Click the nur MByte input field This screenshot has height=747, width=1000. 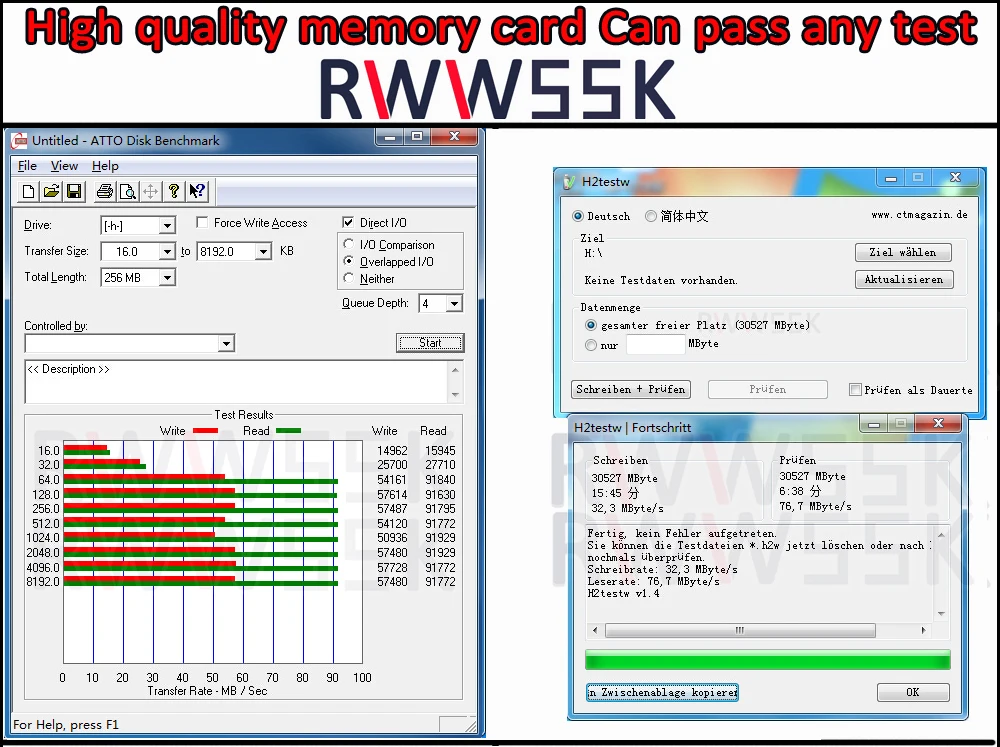click(656, 344)
